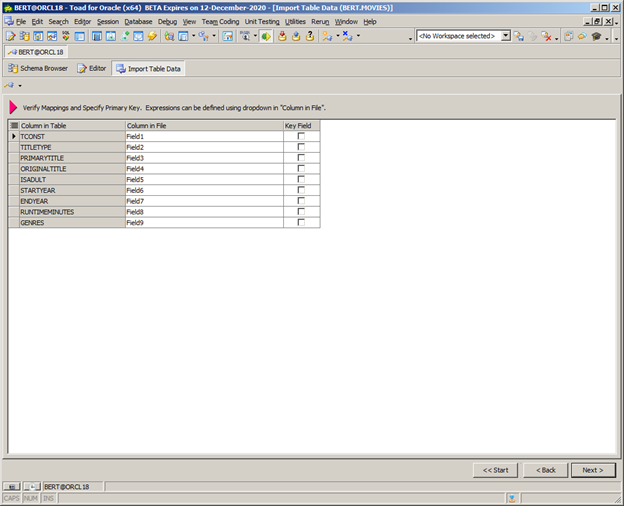Check Key Field for ORIGINALTITLE
This screenshot has width=624, height=506.
301,168
